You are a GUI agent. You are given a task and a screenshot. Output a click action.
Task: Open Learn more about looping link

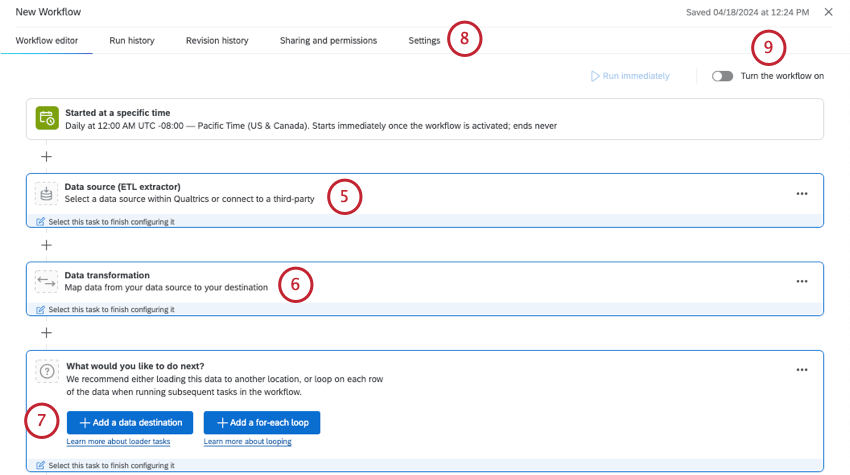[x=248, y=441]
